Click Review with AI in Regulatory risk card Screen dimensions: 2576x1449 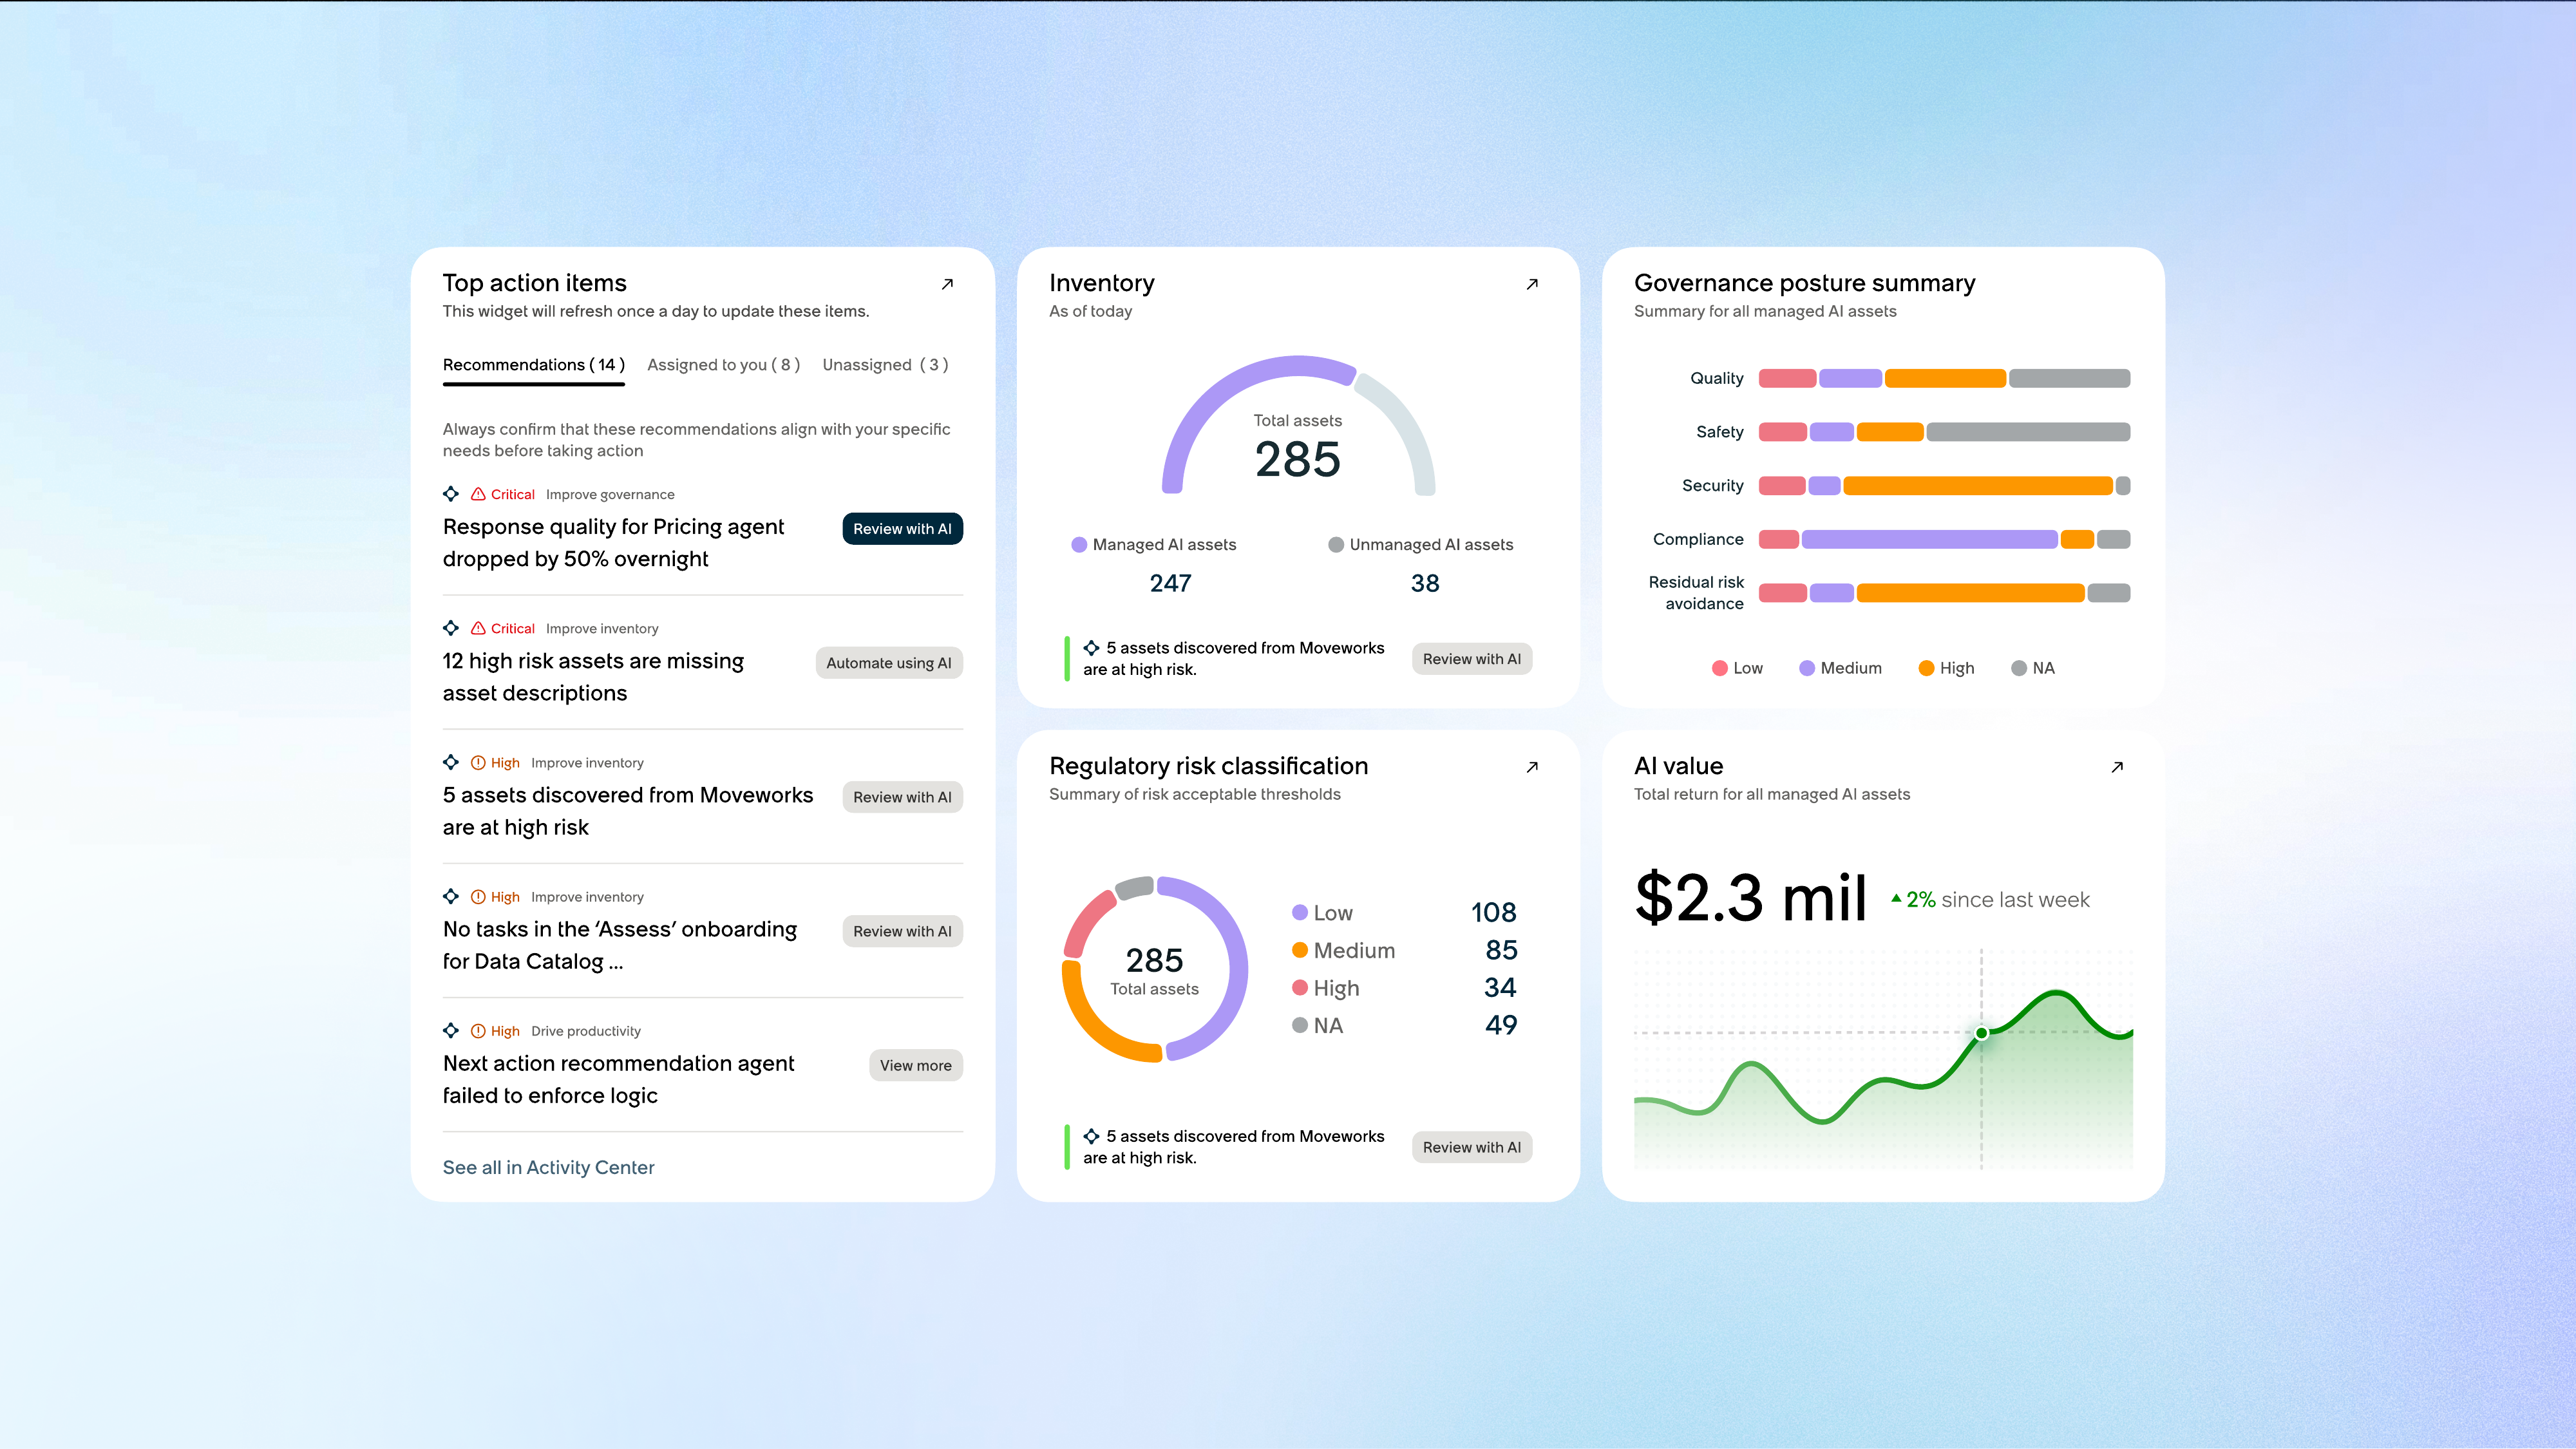click(x=1472, y=1147)
